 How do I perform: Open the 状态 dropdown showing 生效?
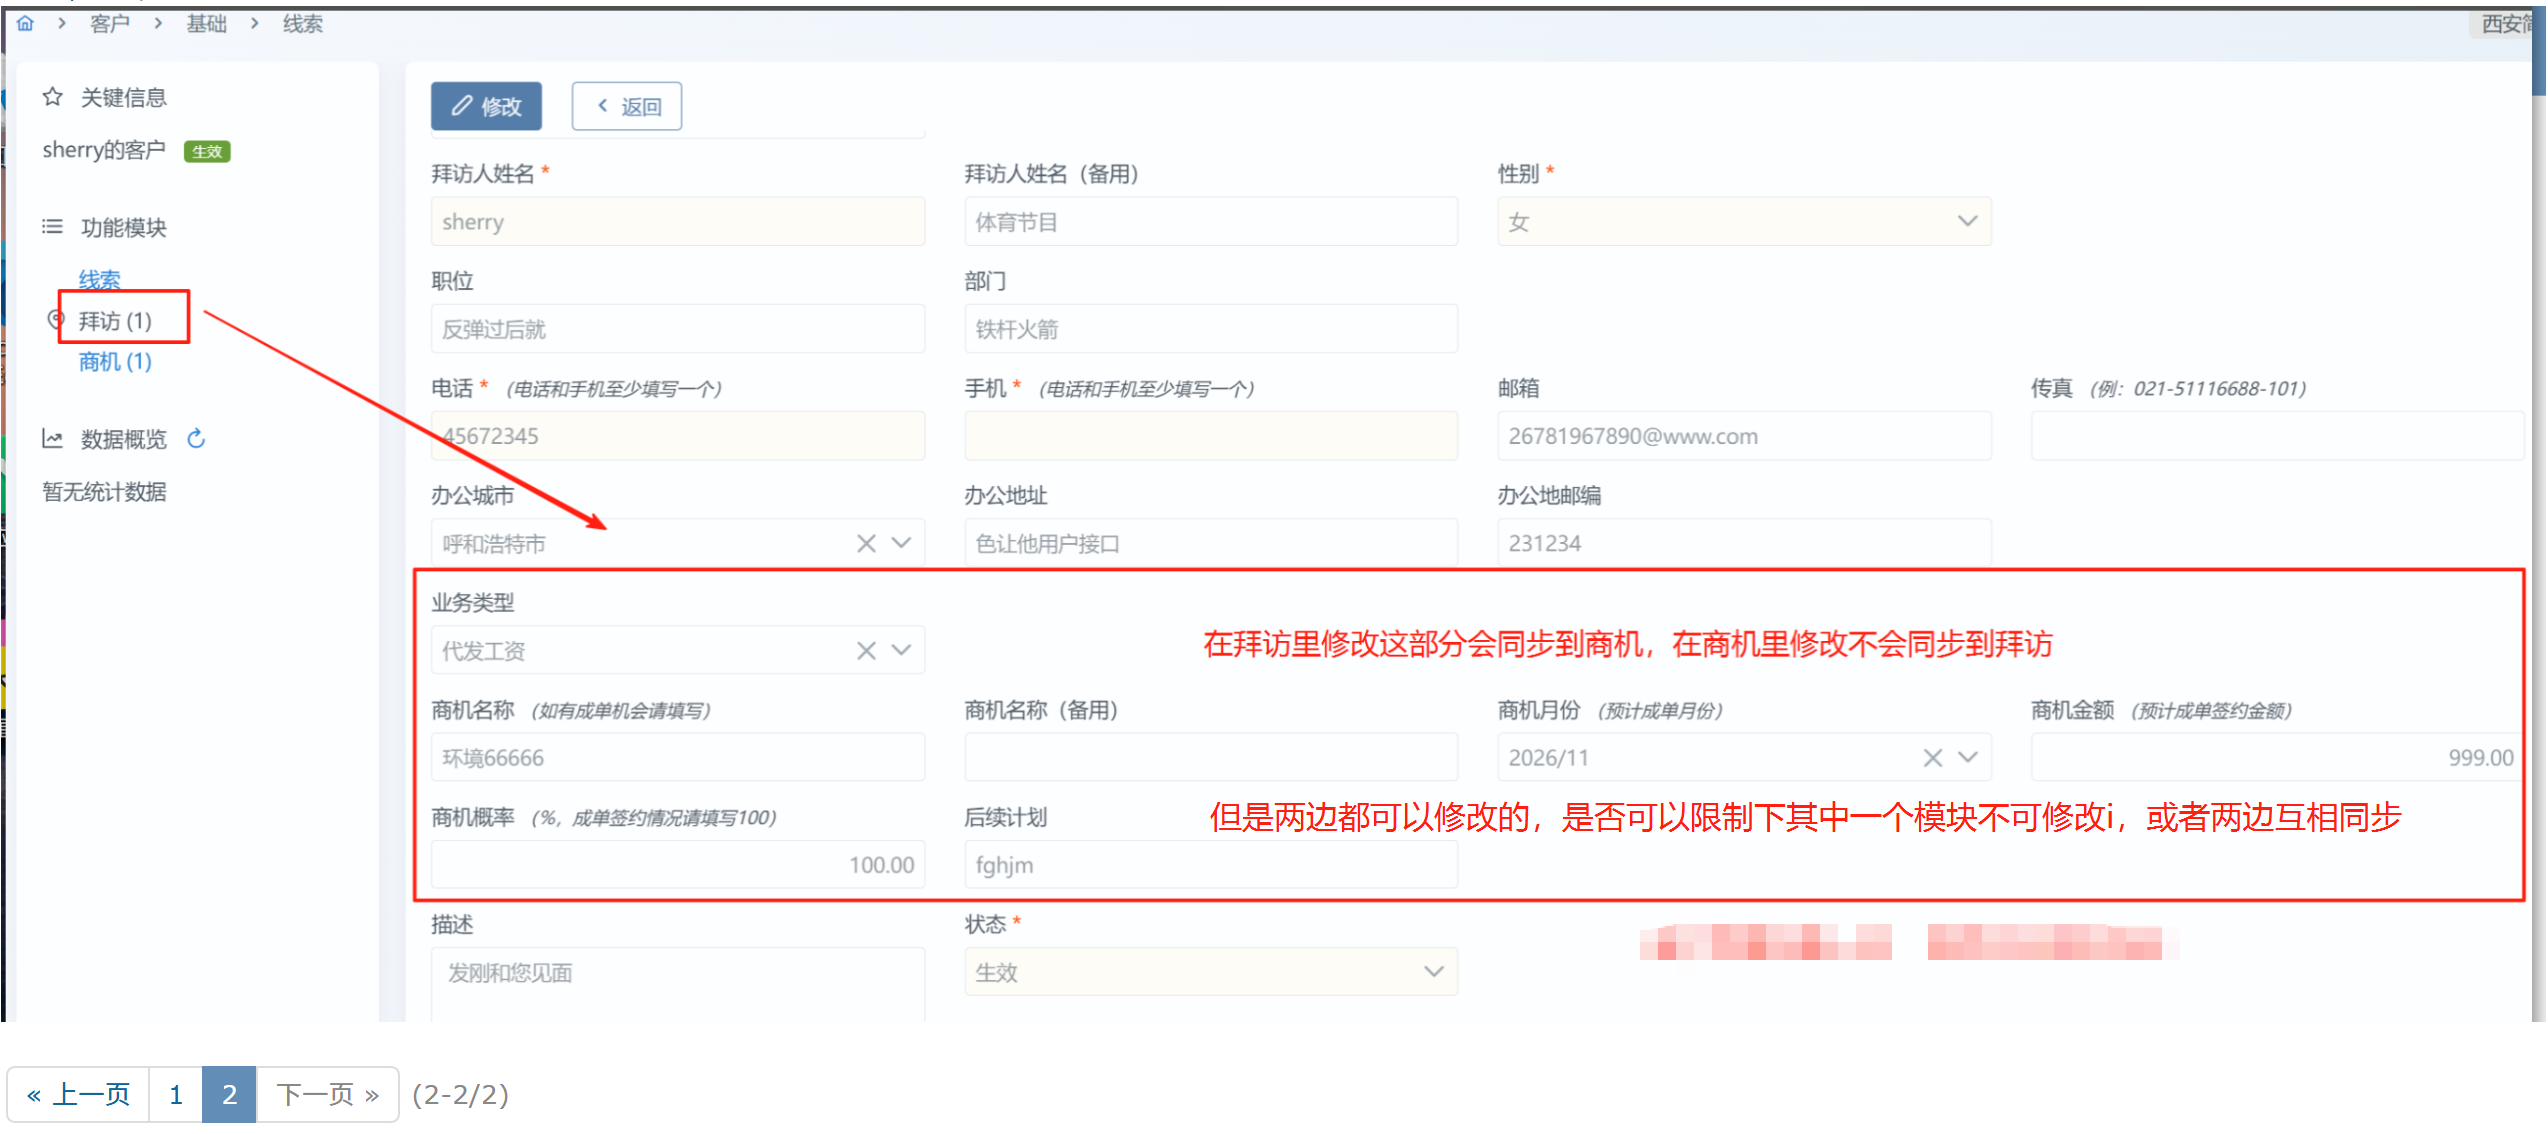(1210, 972)
